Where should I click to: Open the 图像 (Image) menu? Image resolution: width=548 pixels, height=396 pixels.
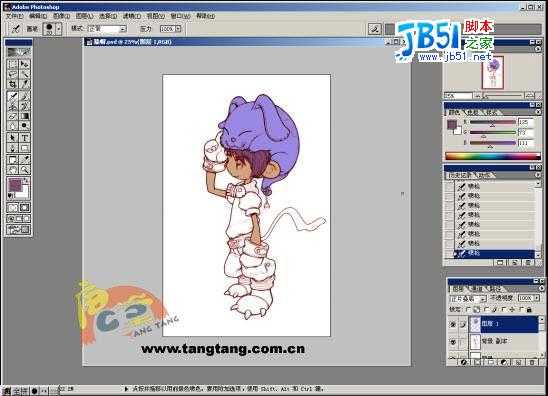[x=61, y=16]
